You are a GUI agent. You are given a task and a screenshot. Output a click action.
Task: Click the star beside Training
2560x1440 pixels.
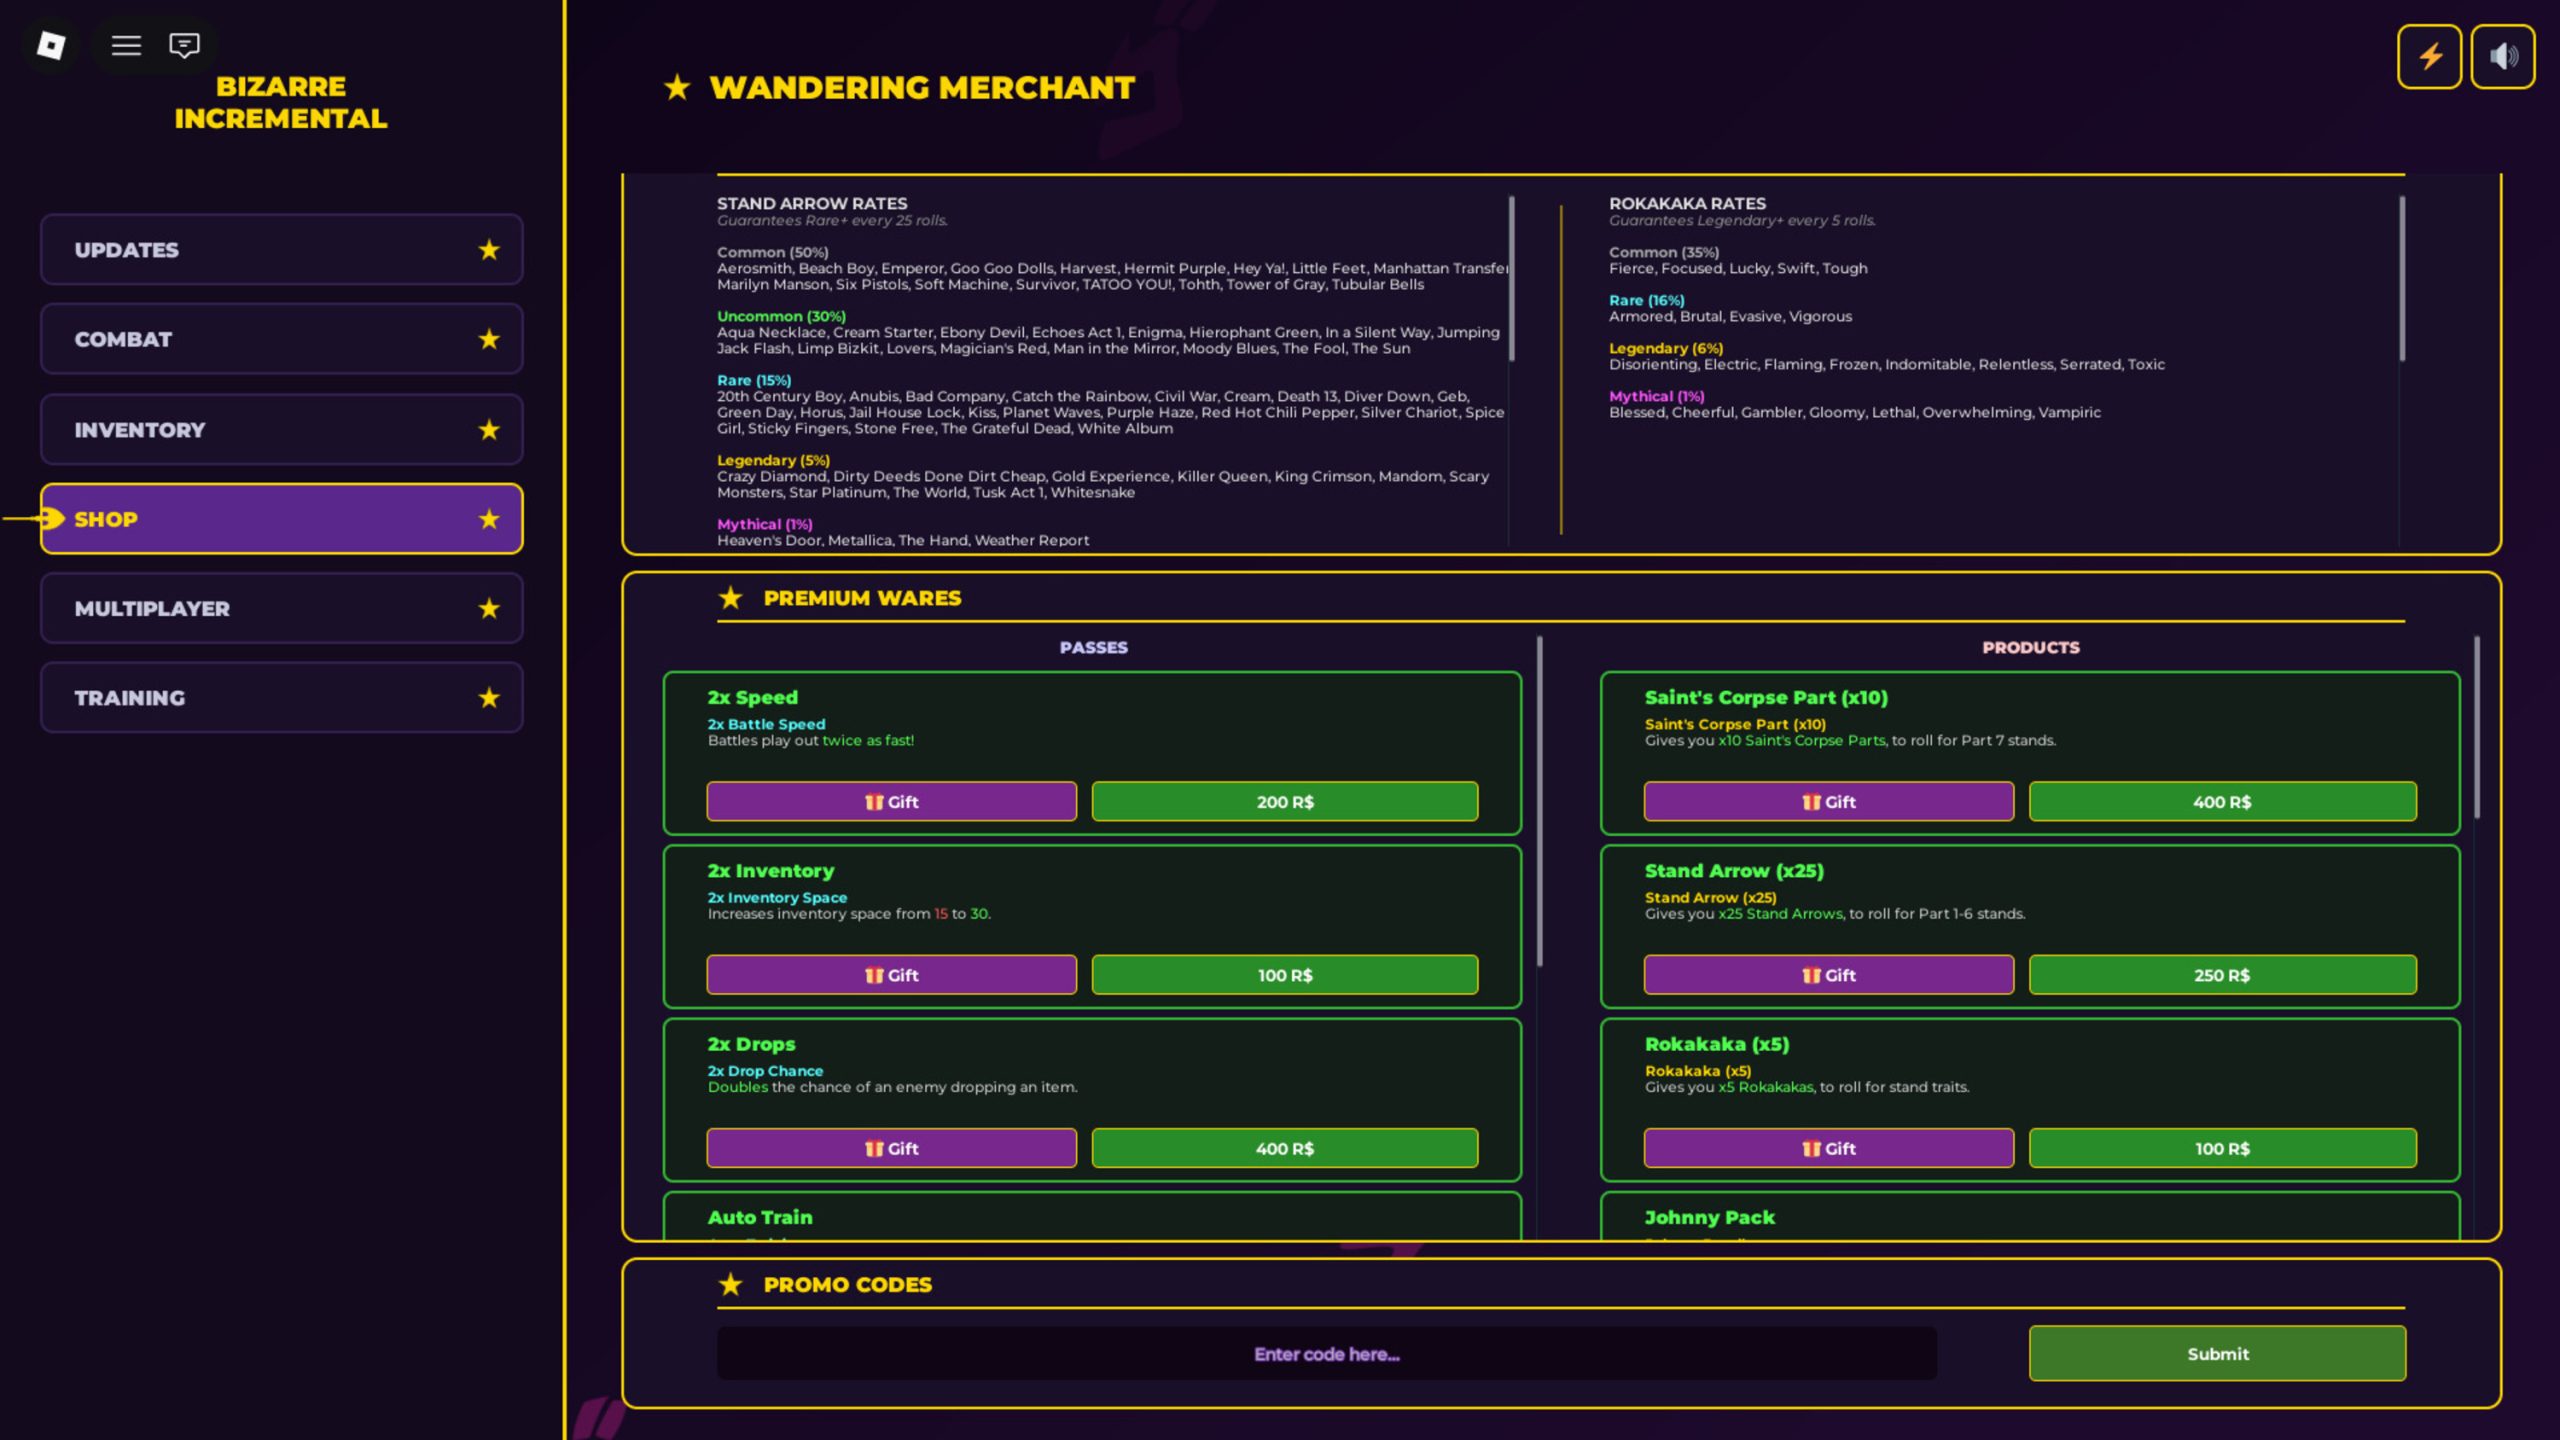(489, 698)
